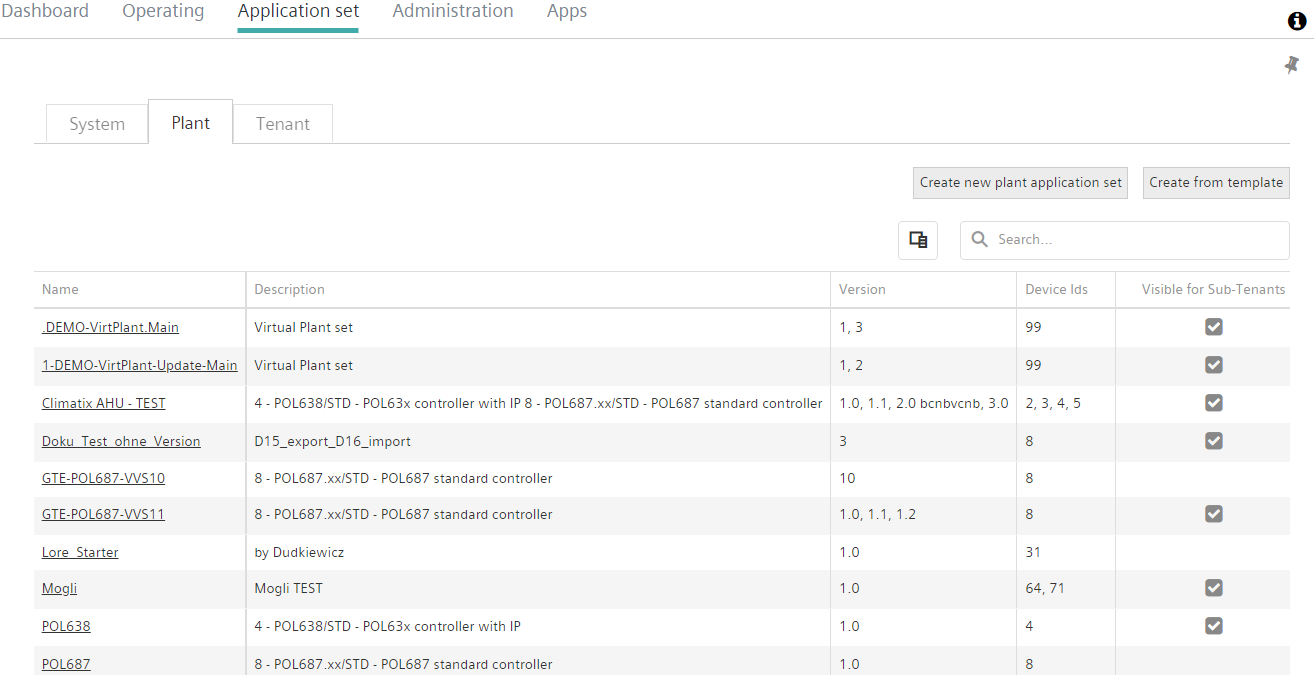Switch to the Tenant tab
Screen dimensions: 1314x675
[x=283, y=124]
